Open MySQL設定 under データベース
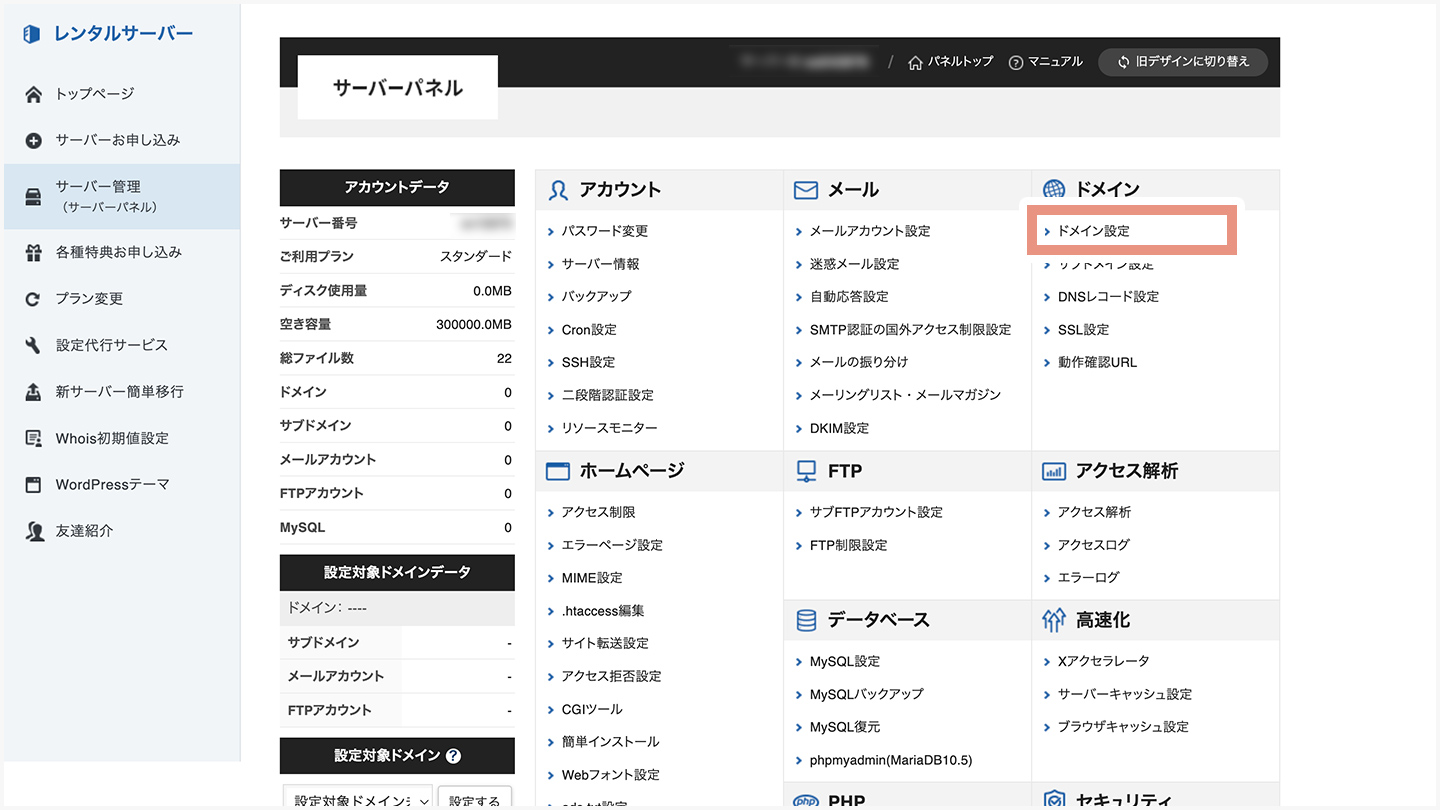The height and width of the screenshot is (810, 1440). (x=844, y=662)
